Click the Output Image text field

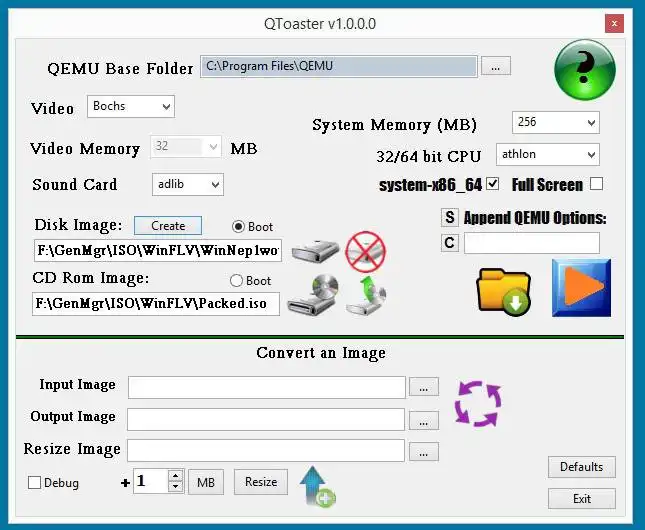click(266, 419)
